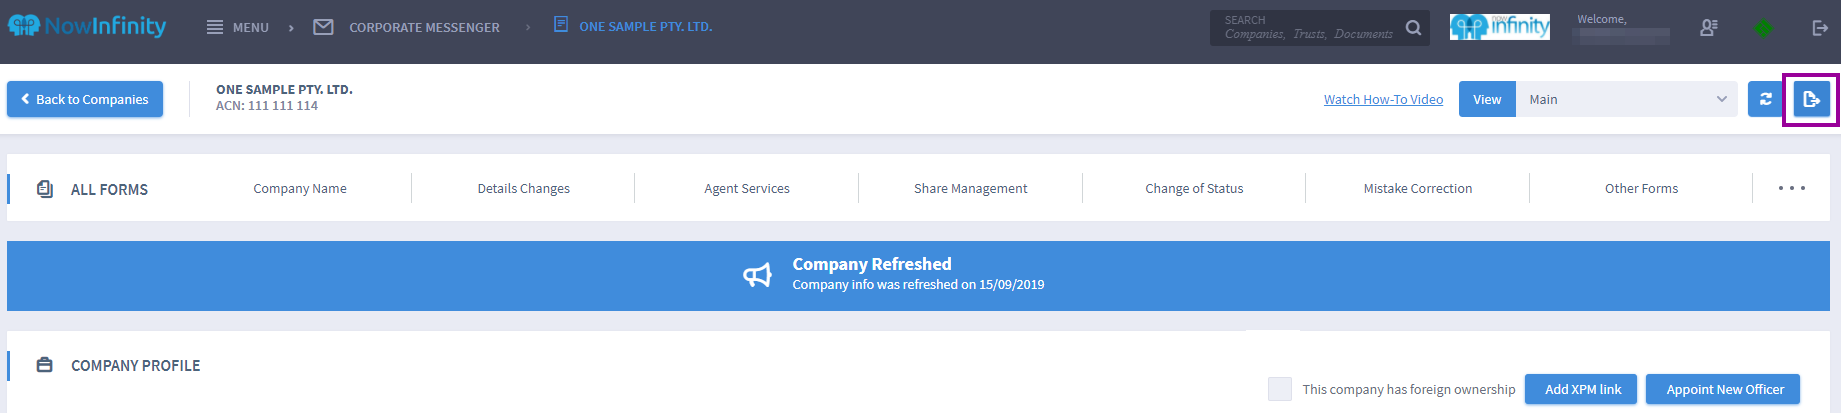The height and width of the screenshot is (413, 1841).
Task: Click the Appoint New Officer button
Action: (x=1724, y=389)
